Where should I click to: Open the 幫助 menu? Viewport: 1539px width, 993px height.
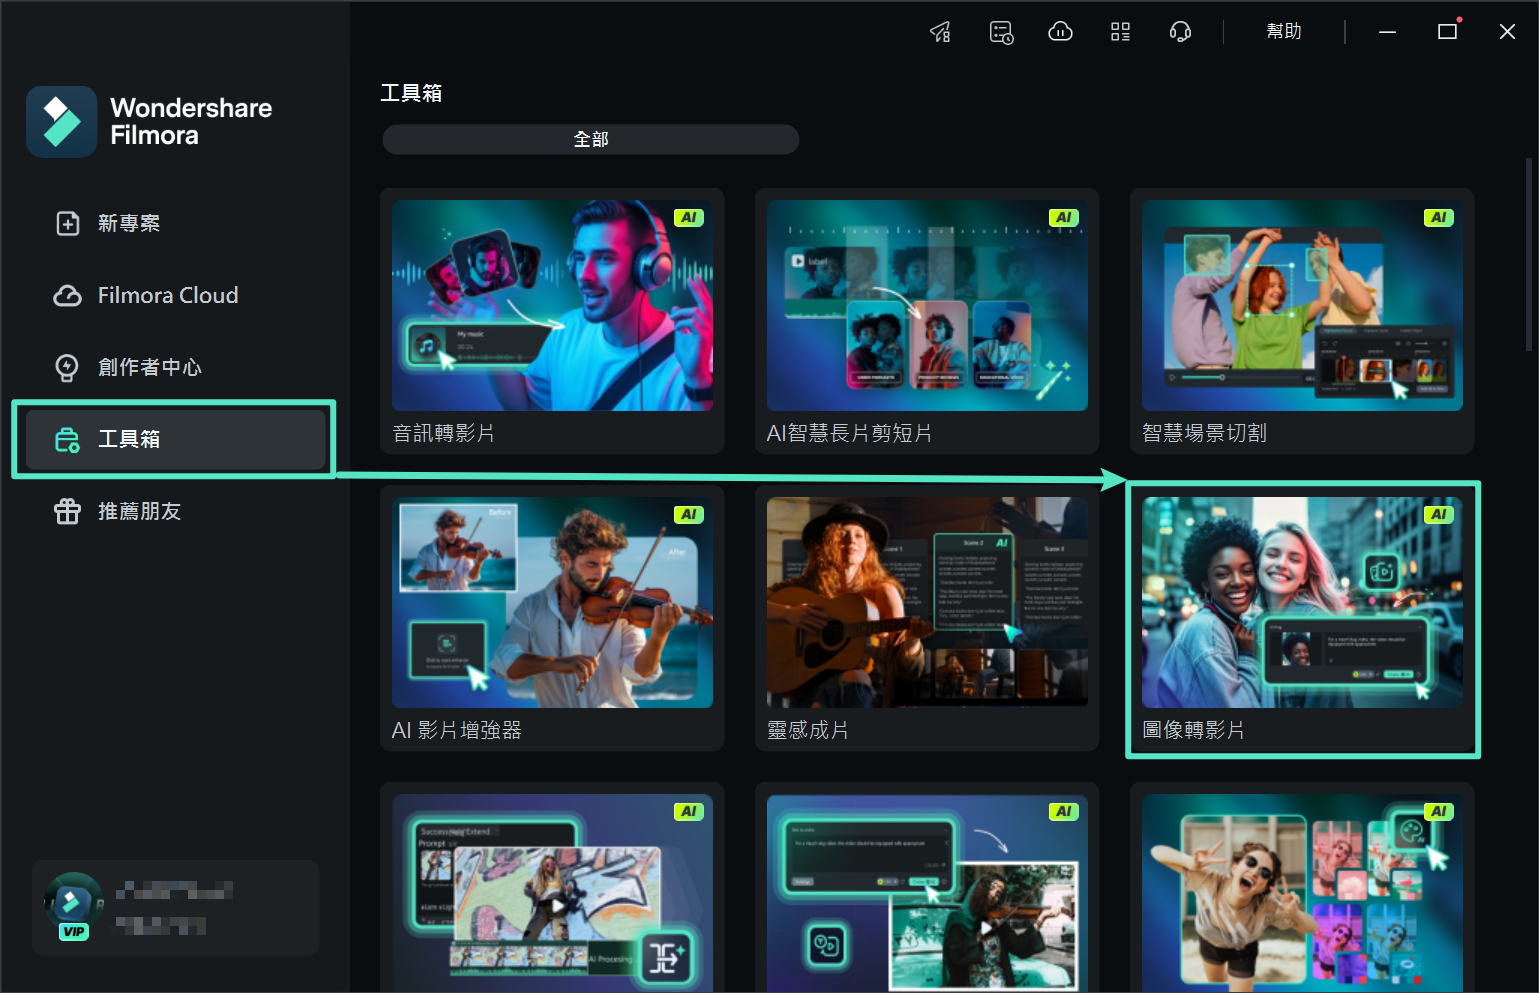tap(1284, 31)
